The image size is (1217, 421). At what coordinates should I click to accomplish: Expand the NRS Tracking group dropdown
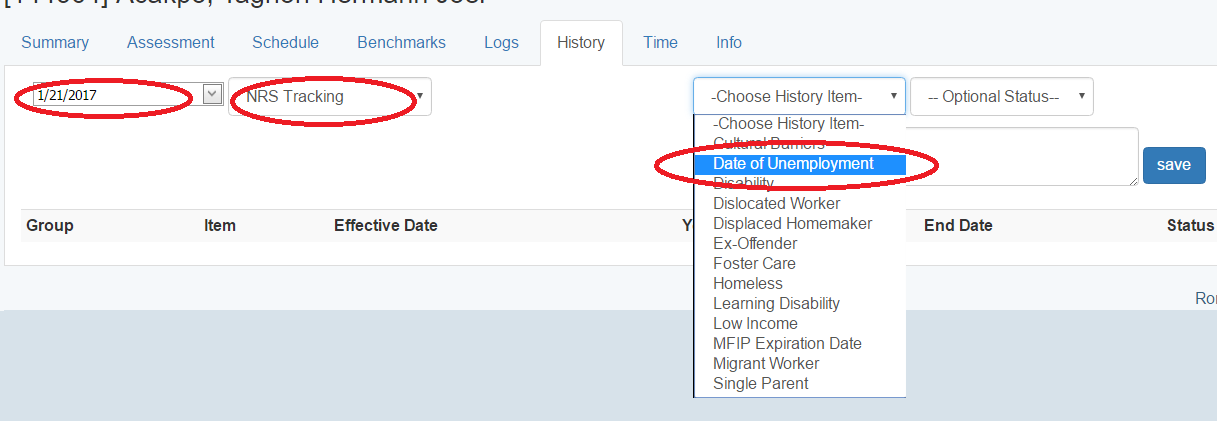tap(330, 97)
